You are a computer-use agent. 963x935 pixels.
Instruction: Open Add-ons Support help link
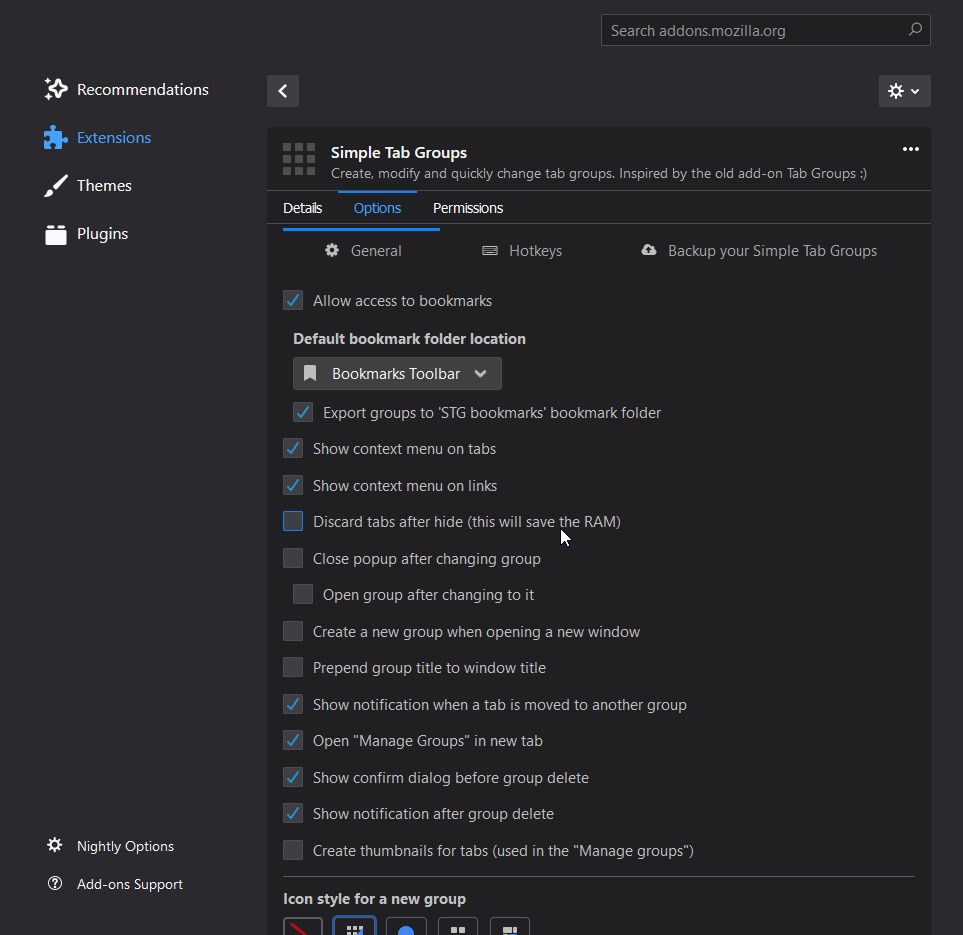click(115, 883)
